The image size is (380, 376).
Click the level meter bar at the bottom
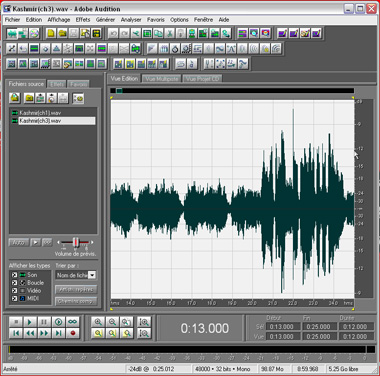[x=188, y=349]
